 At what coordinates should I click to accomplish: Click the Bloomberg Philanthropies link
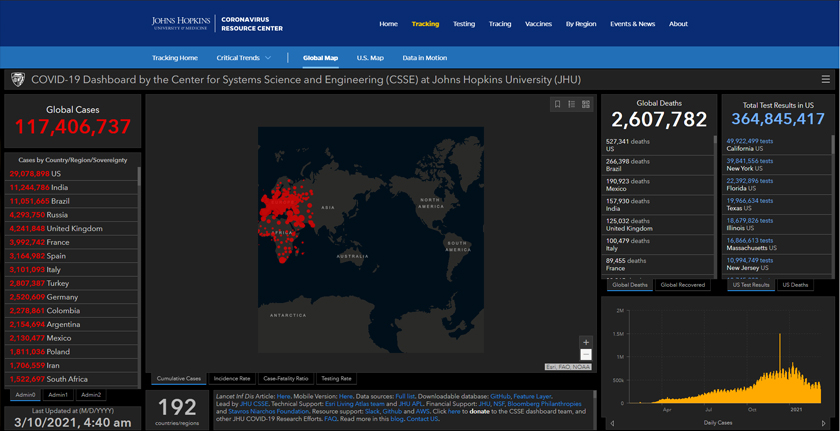click(544, 404)
